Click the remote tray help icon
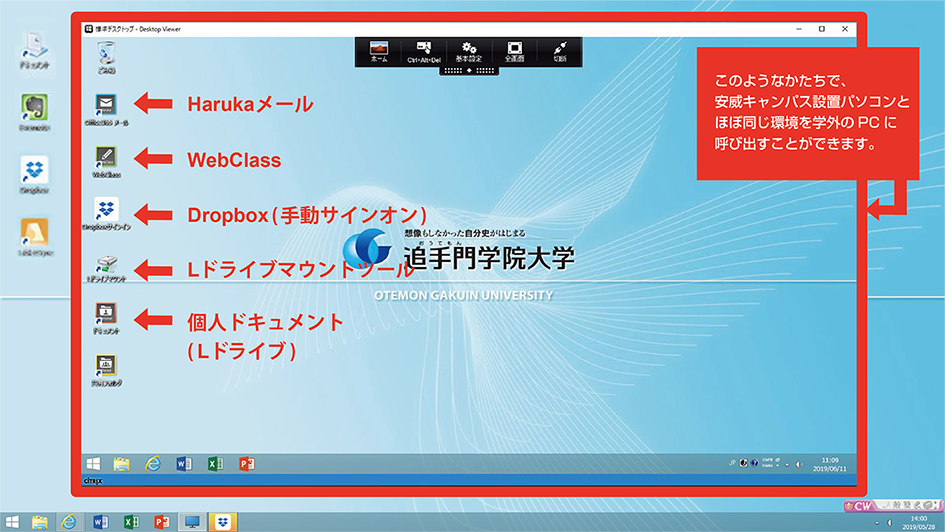 click(755, 463)
